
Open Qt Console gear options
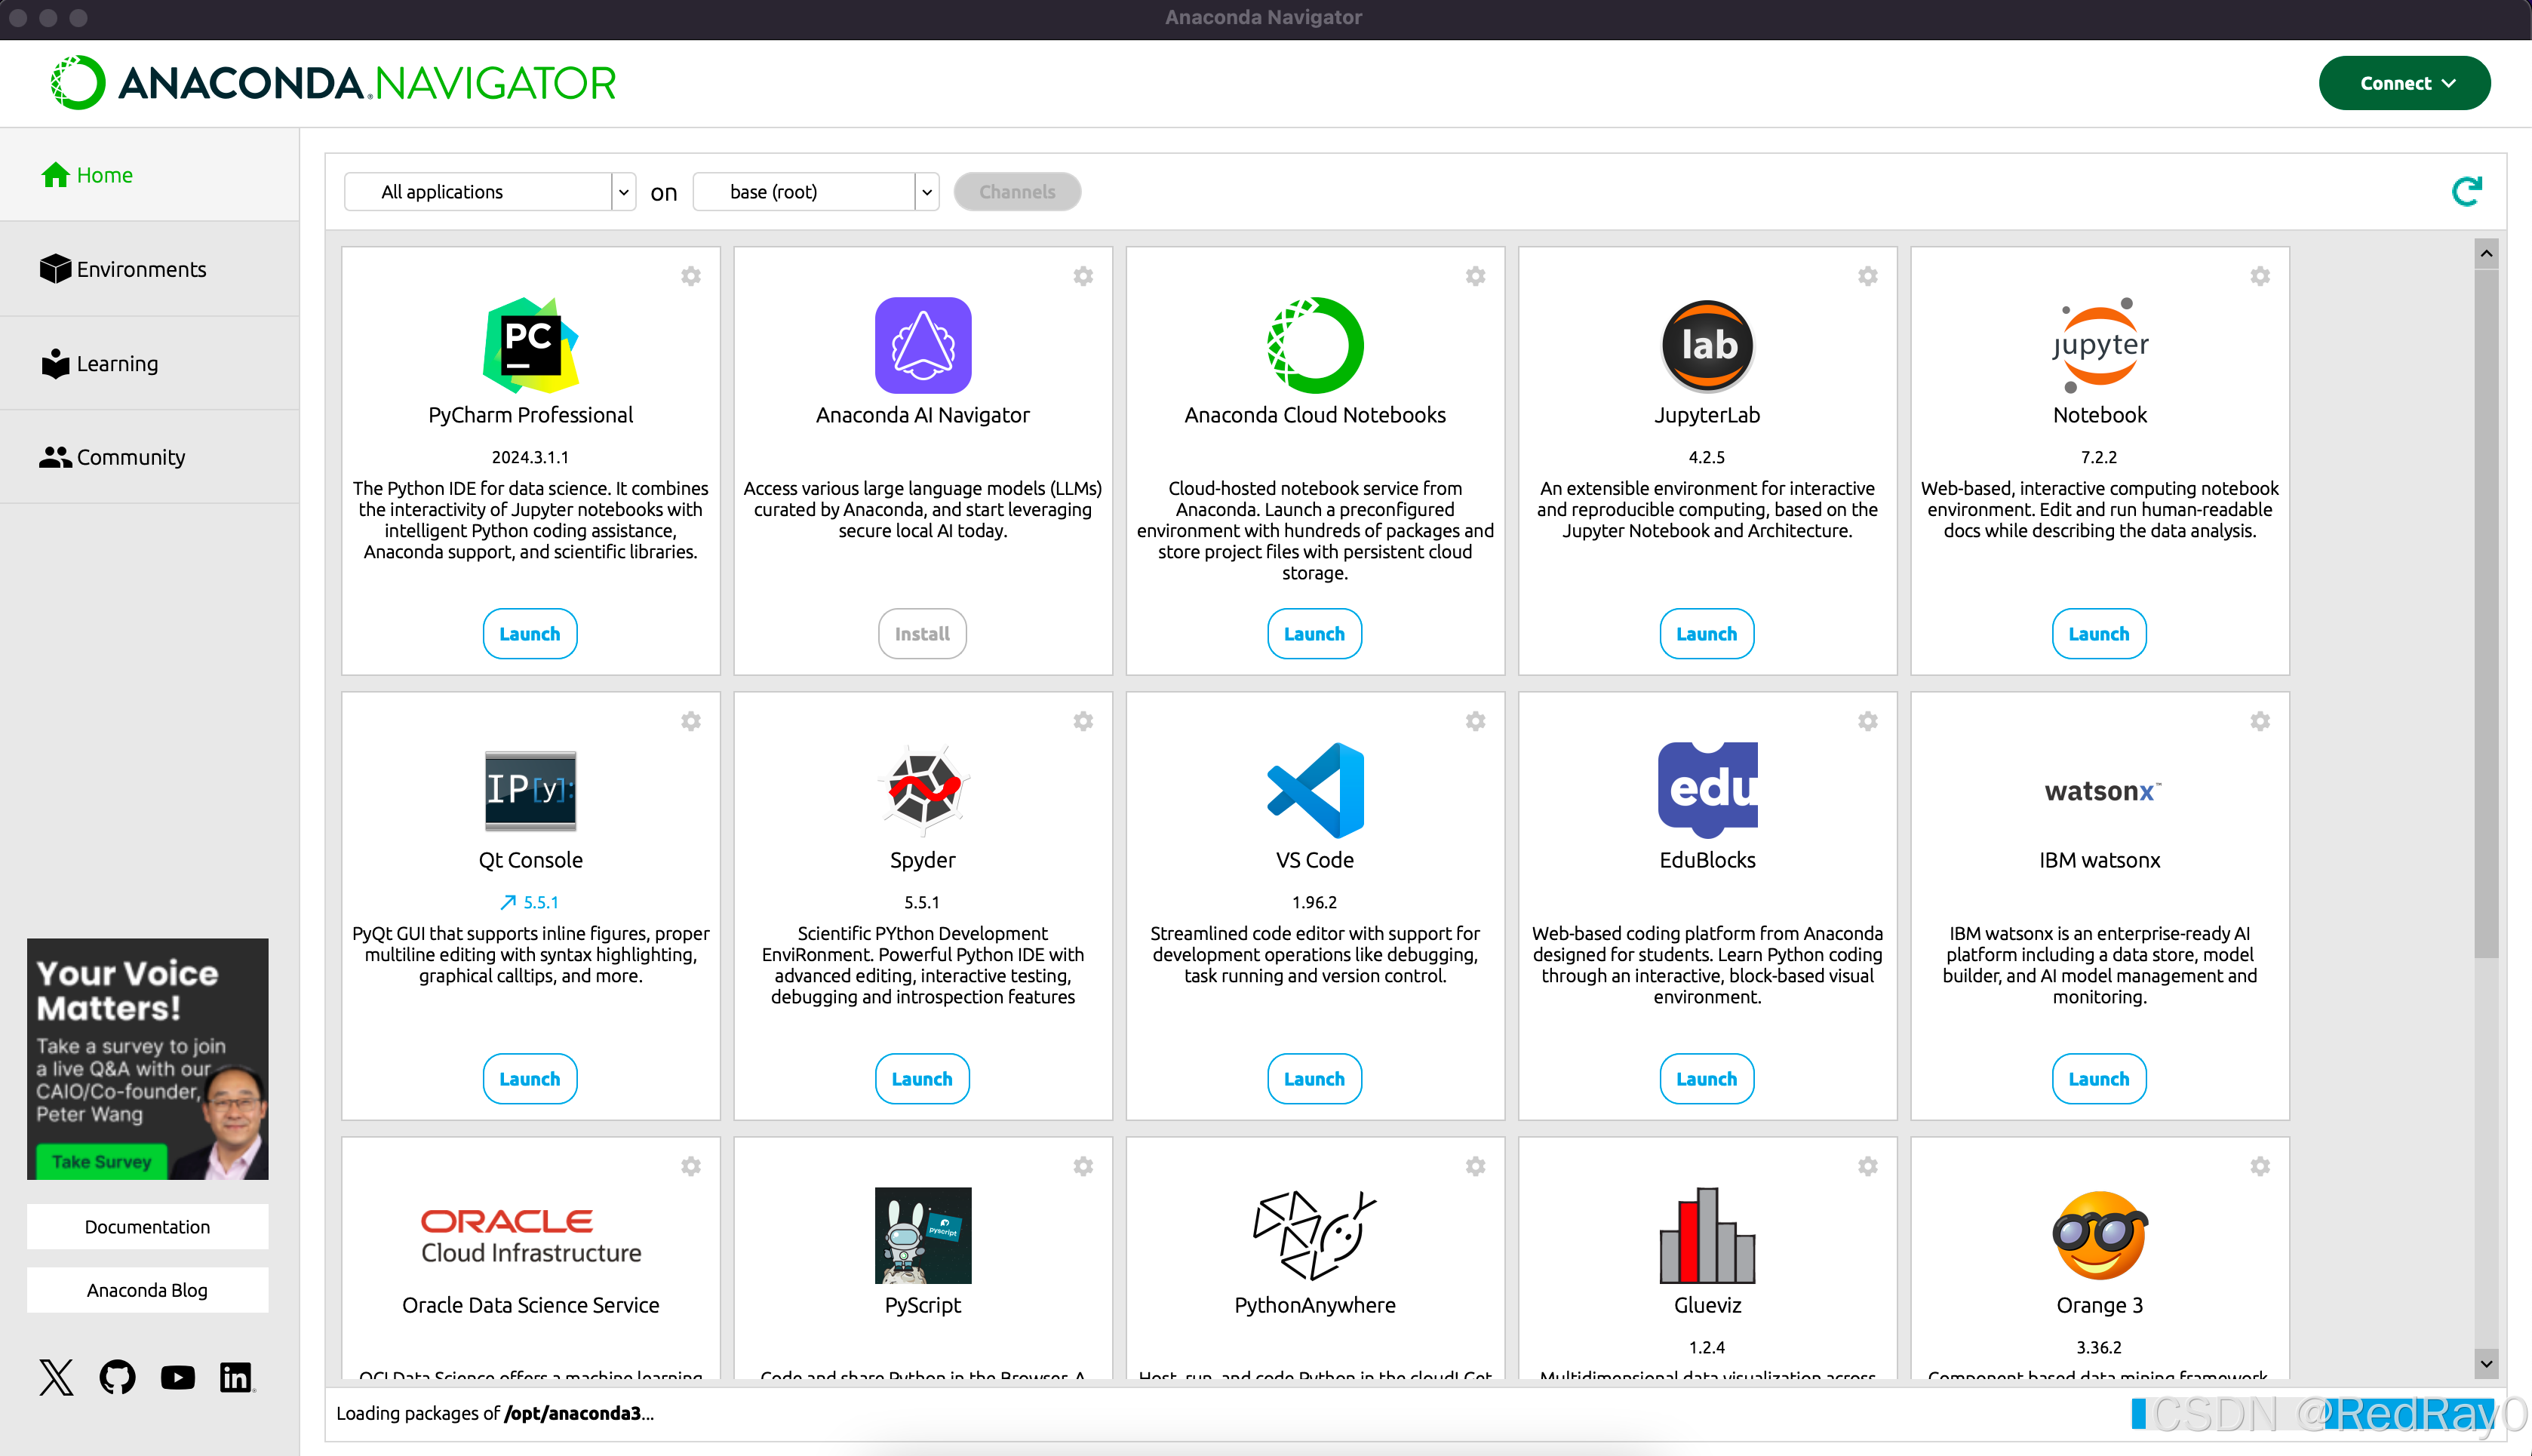(691, 721)
